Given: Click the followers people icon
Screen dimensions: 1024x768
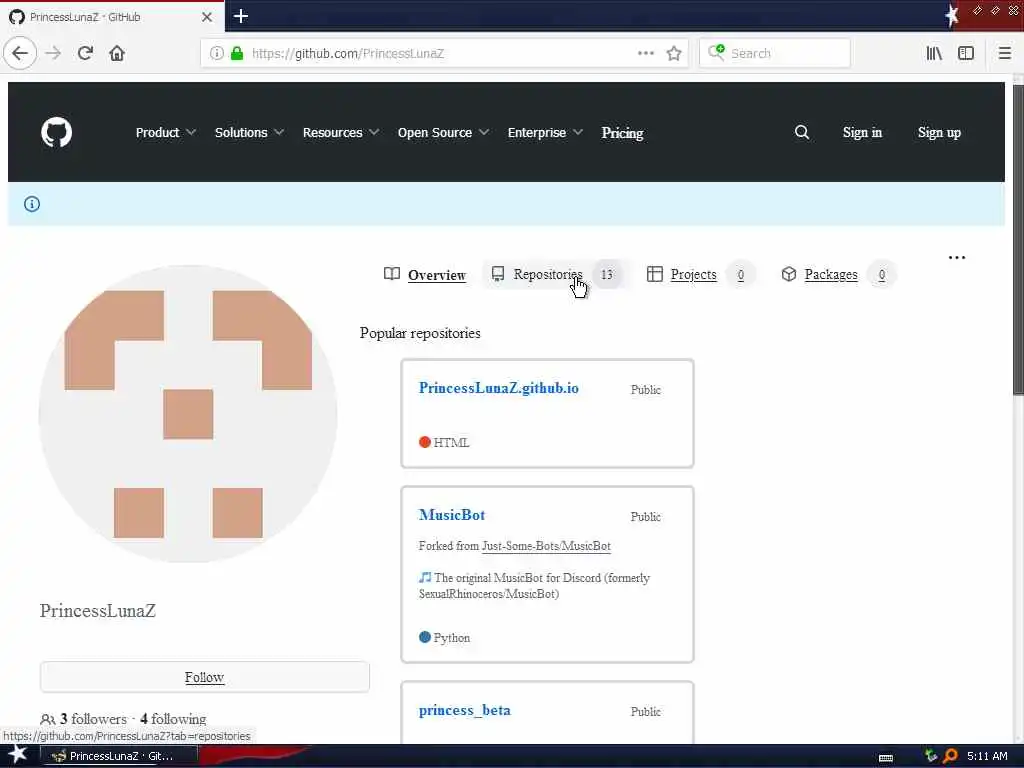Looking at the screenshot, I should (48, 720).
